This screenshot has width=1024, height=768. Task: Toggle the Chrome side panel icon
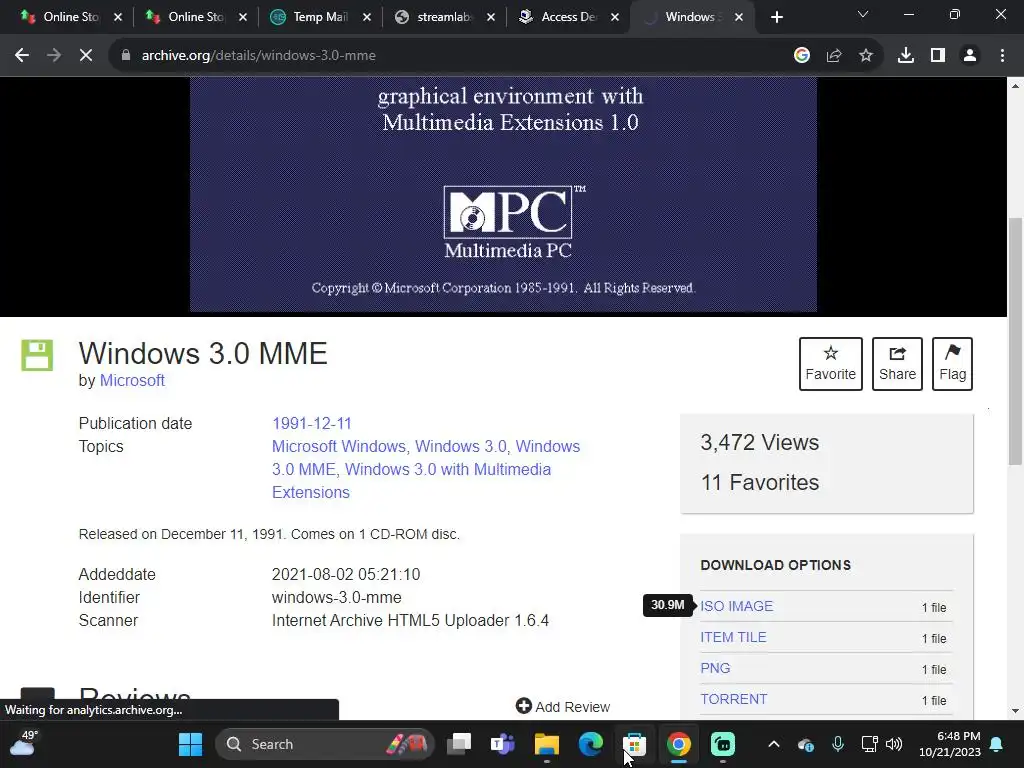(x=938, y=56)
